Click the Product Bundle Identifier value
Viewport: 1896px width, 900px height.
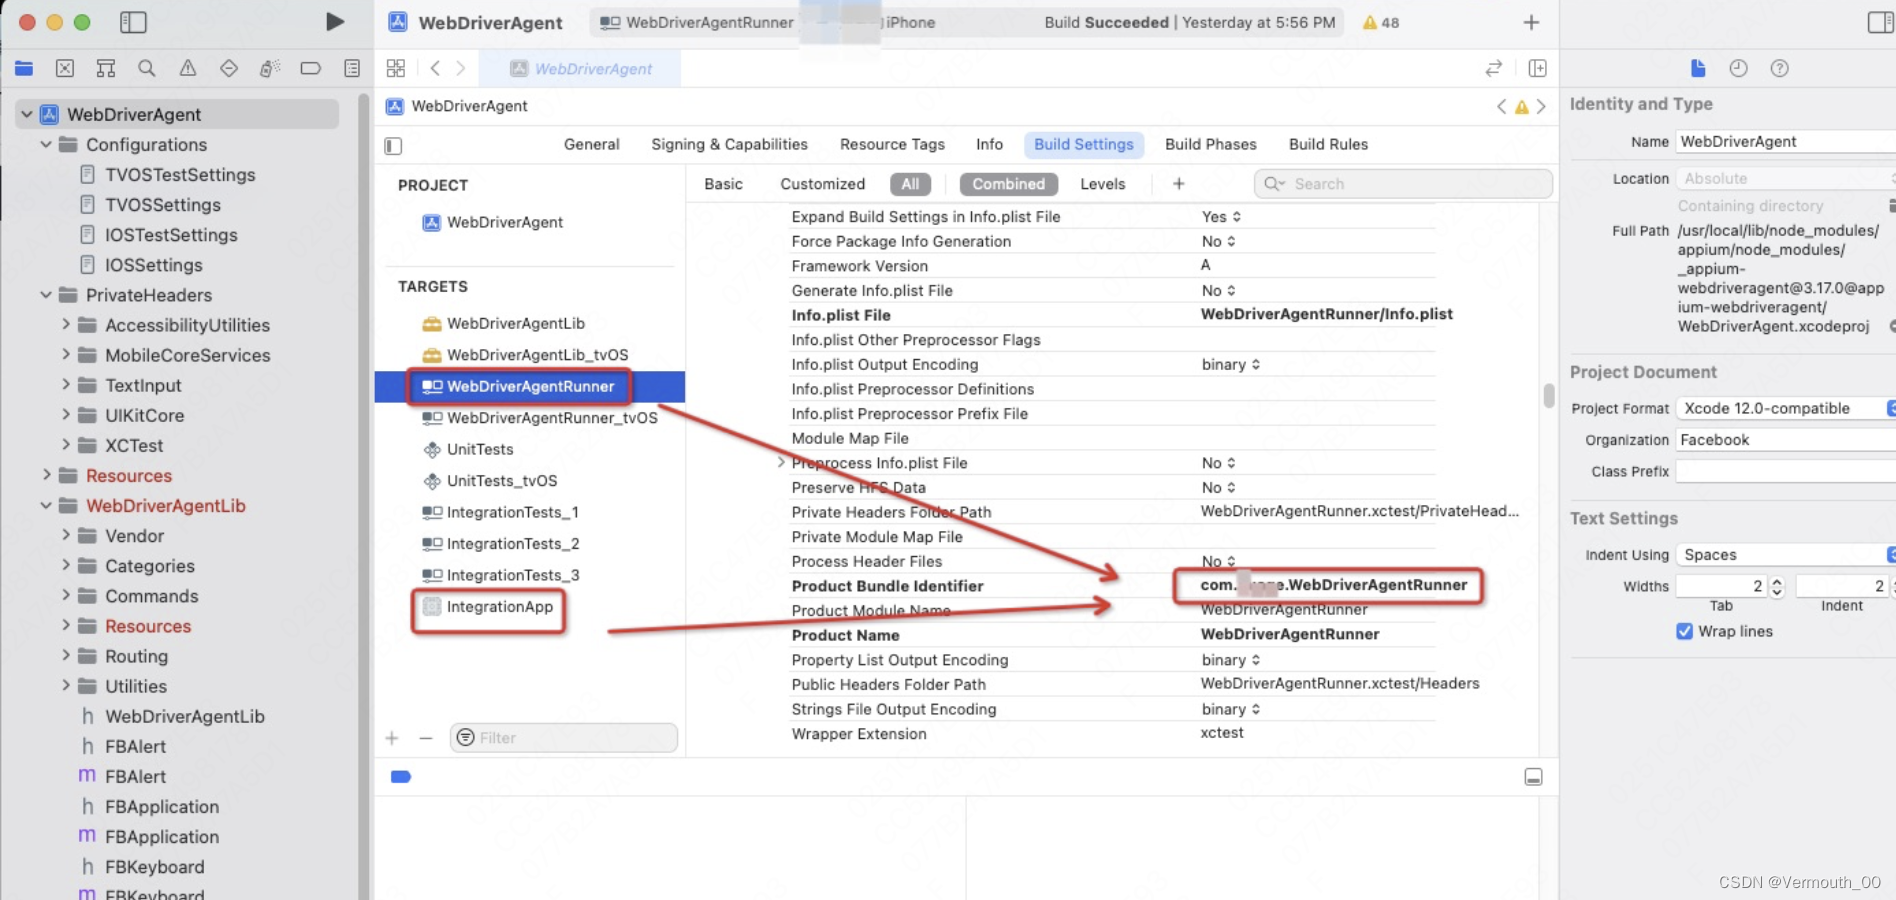coord(1333,585)
